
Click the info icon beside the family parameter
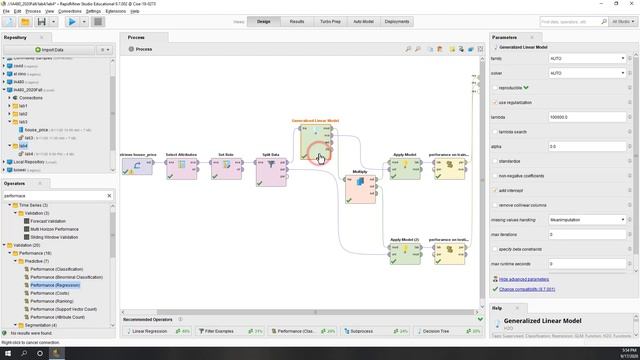[630, 58]
